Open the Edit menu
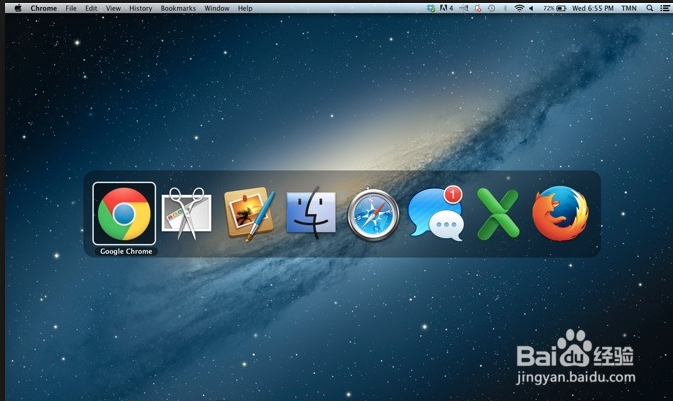Viewport: 673px width, 401px height. tap(91, 8)
